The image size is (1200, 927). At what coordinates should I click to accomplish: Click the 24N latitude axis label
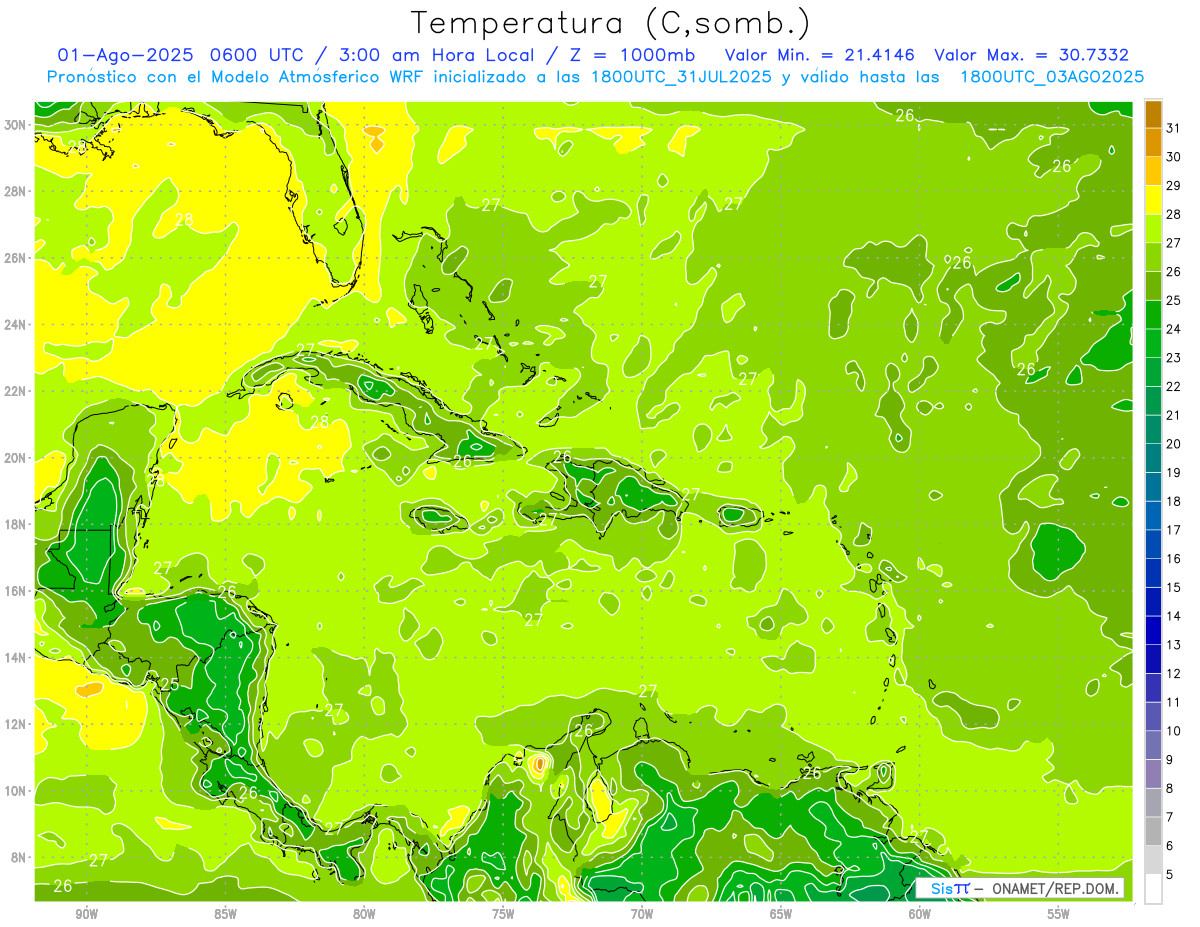16,324
